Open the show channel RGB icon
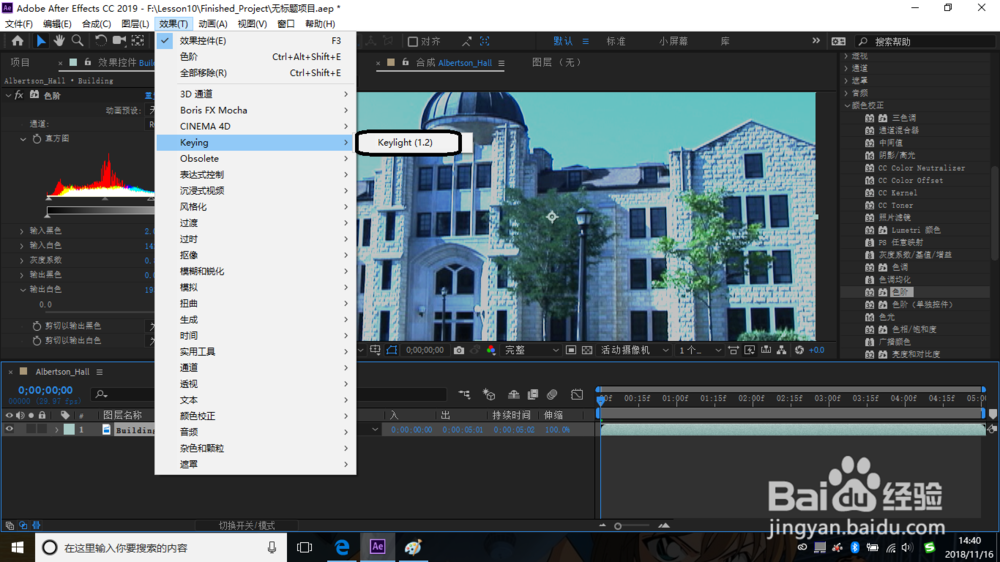Image resolution: width=1000 pixels, height=562 pixels. point(491,350)
